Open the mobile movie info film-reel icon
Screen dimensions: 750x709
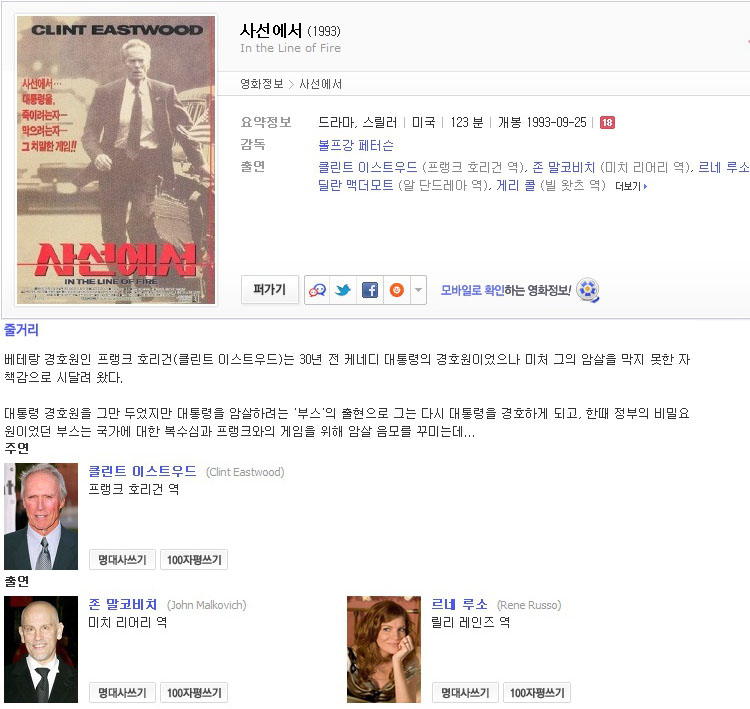588,290
